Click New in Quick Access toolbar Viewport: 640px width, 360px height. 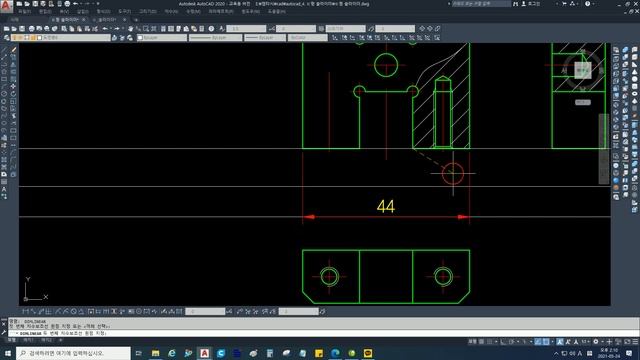[19, 4]
